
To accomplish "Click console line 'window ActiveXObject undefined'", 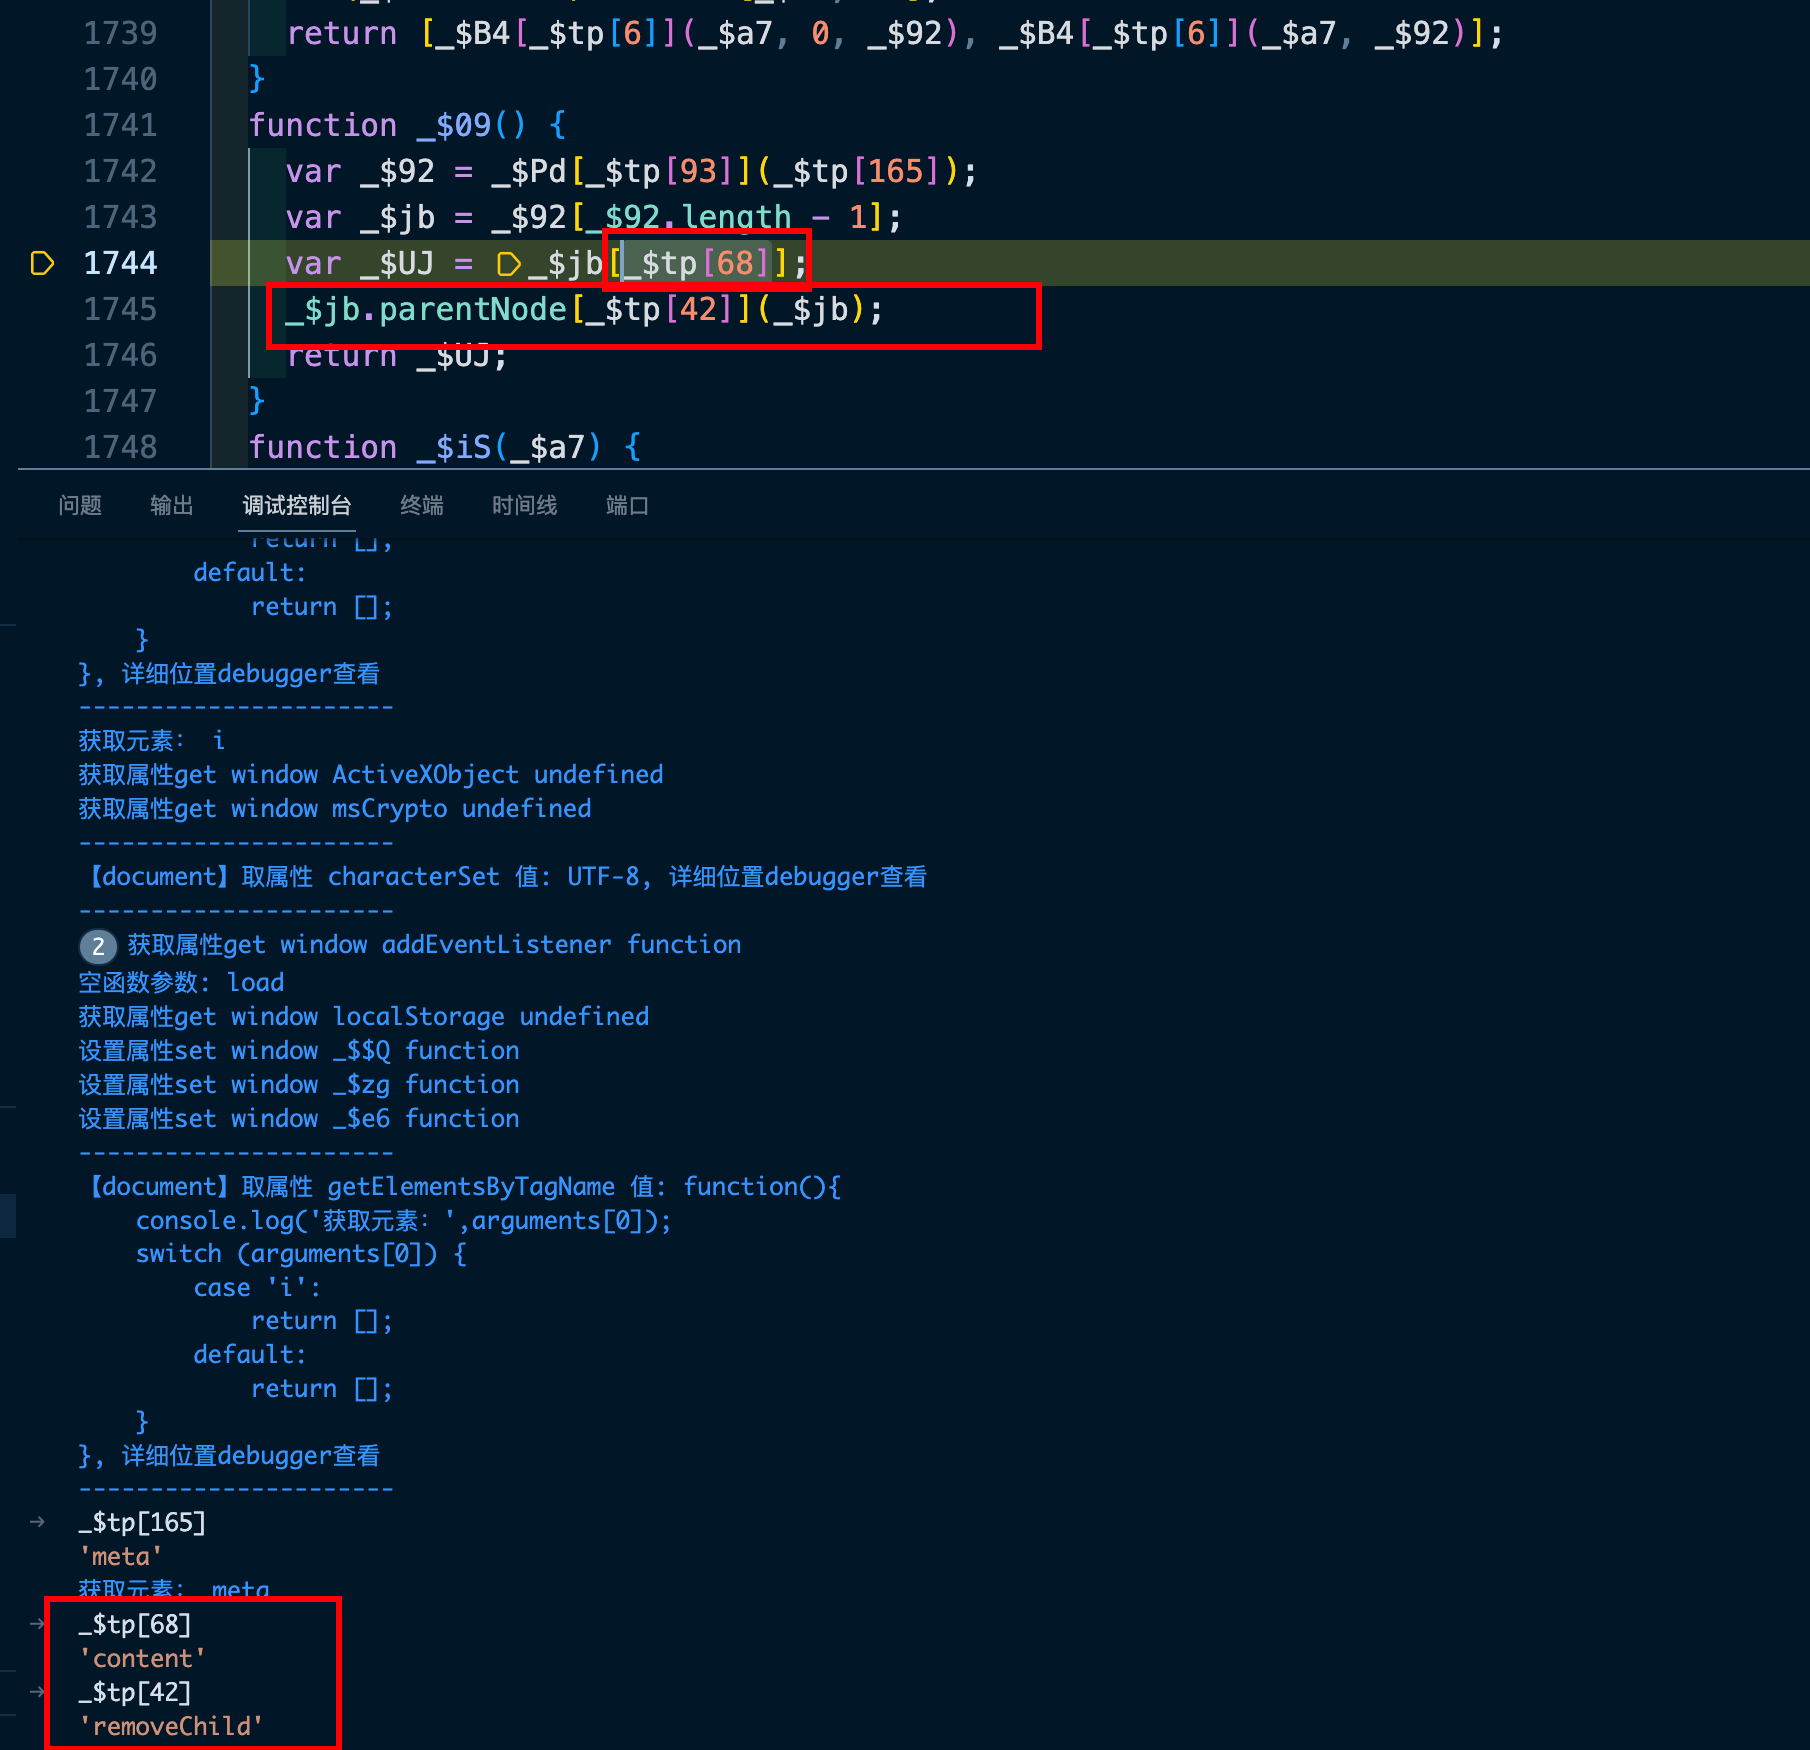I will (x=371, y=775).
